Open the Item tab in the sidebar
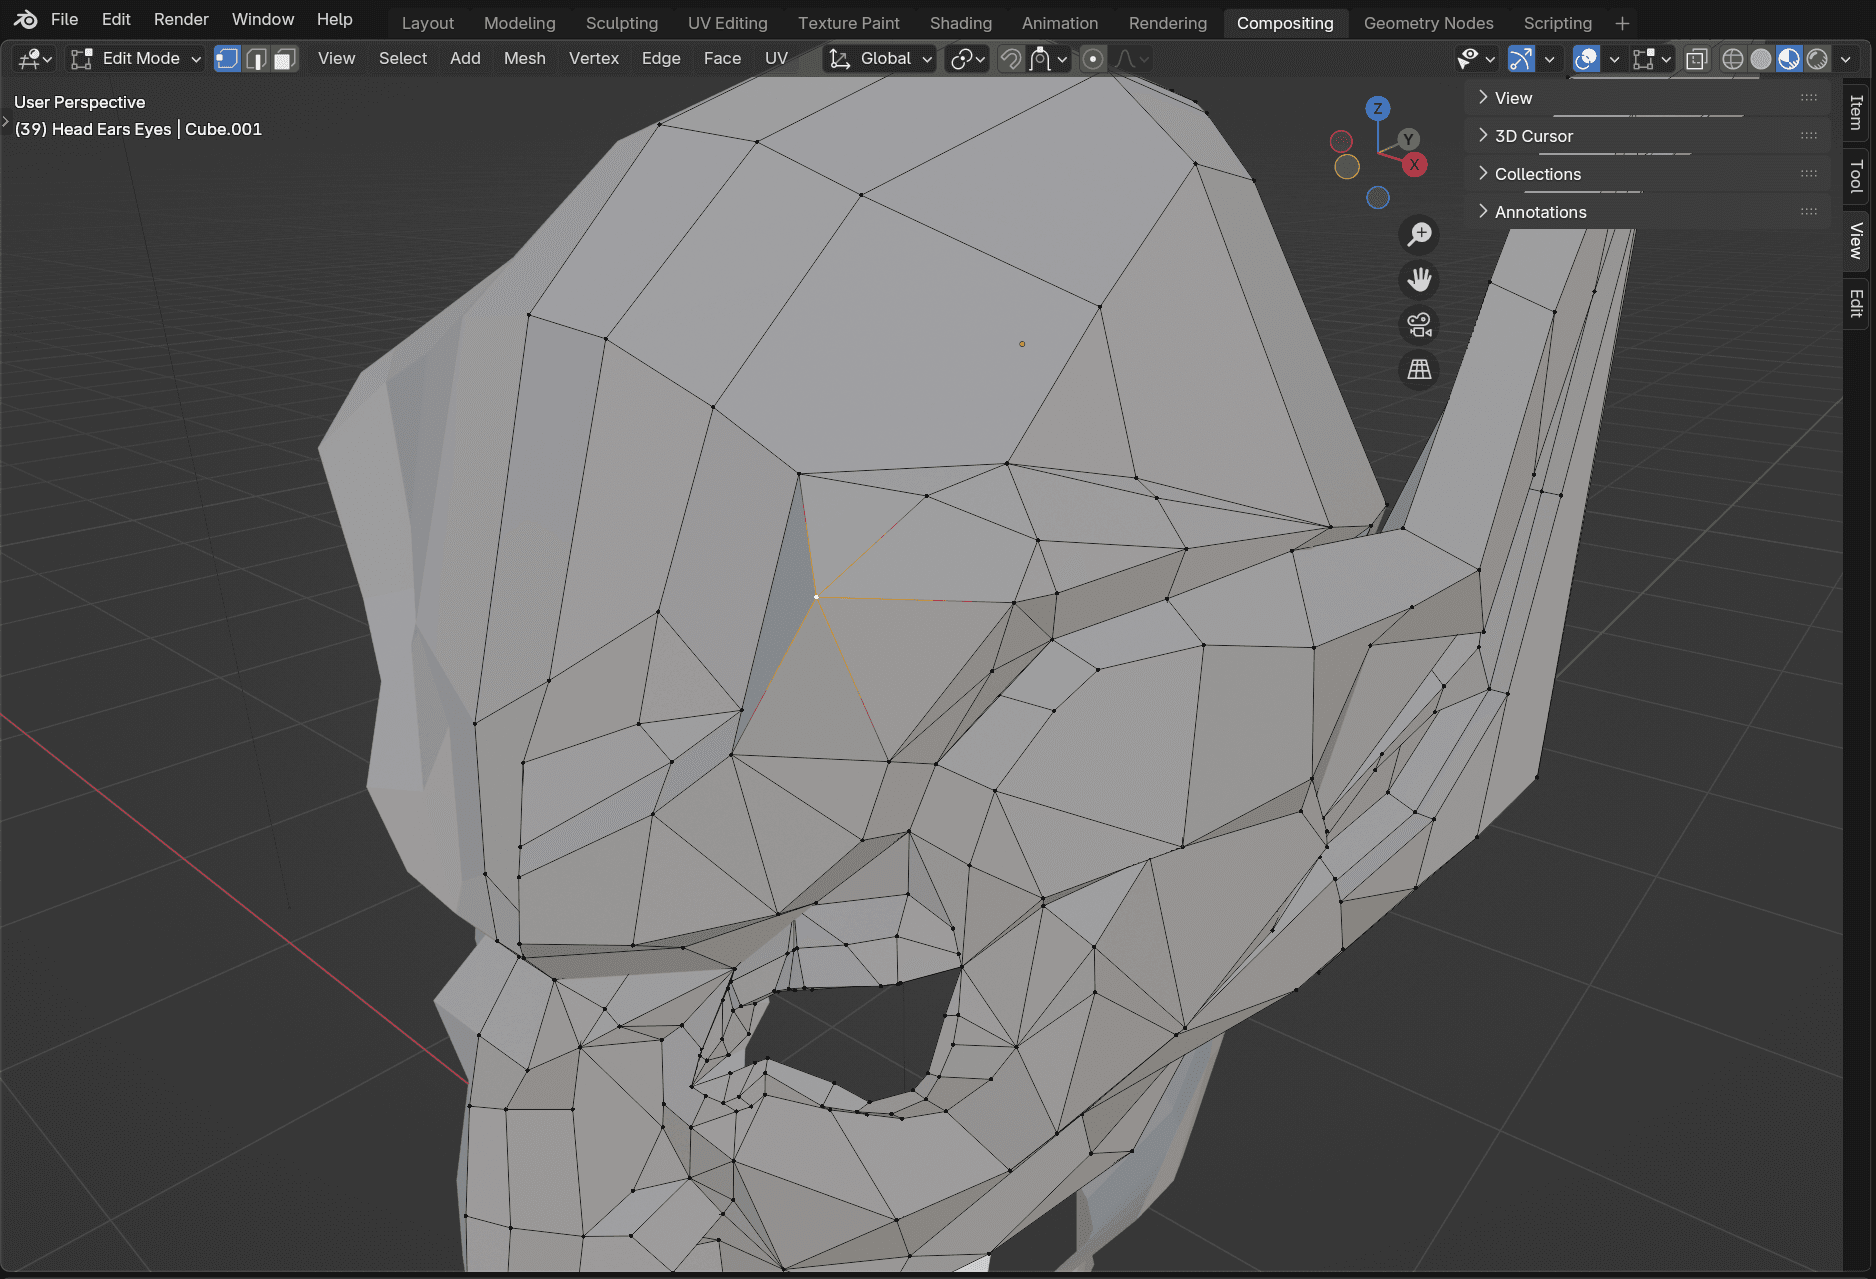Screen dimensions: 1876x1279 click(x=1857, y=110)
